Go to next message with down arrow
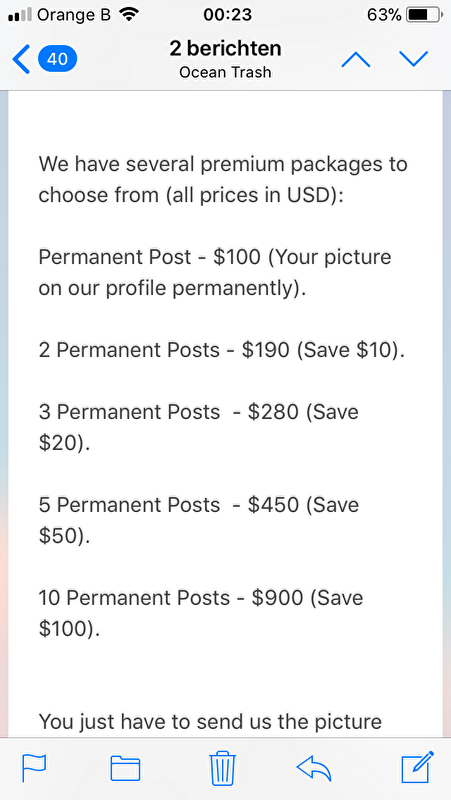This screenshot has width=451, height=800. [x=414, y=60]
